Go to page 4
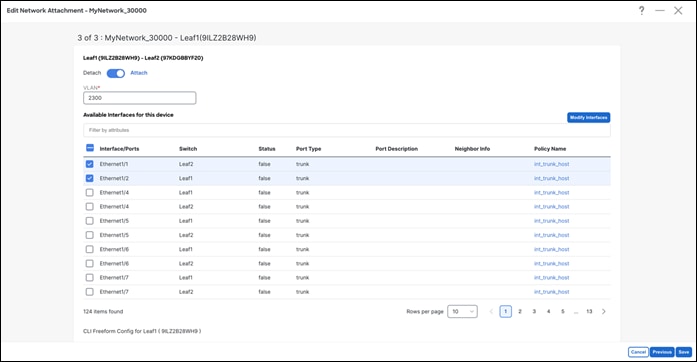 (549, 312)
